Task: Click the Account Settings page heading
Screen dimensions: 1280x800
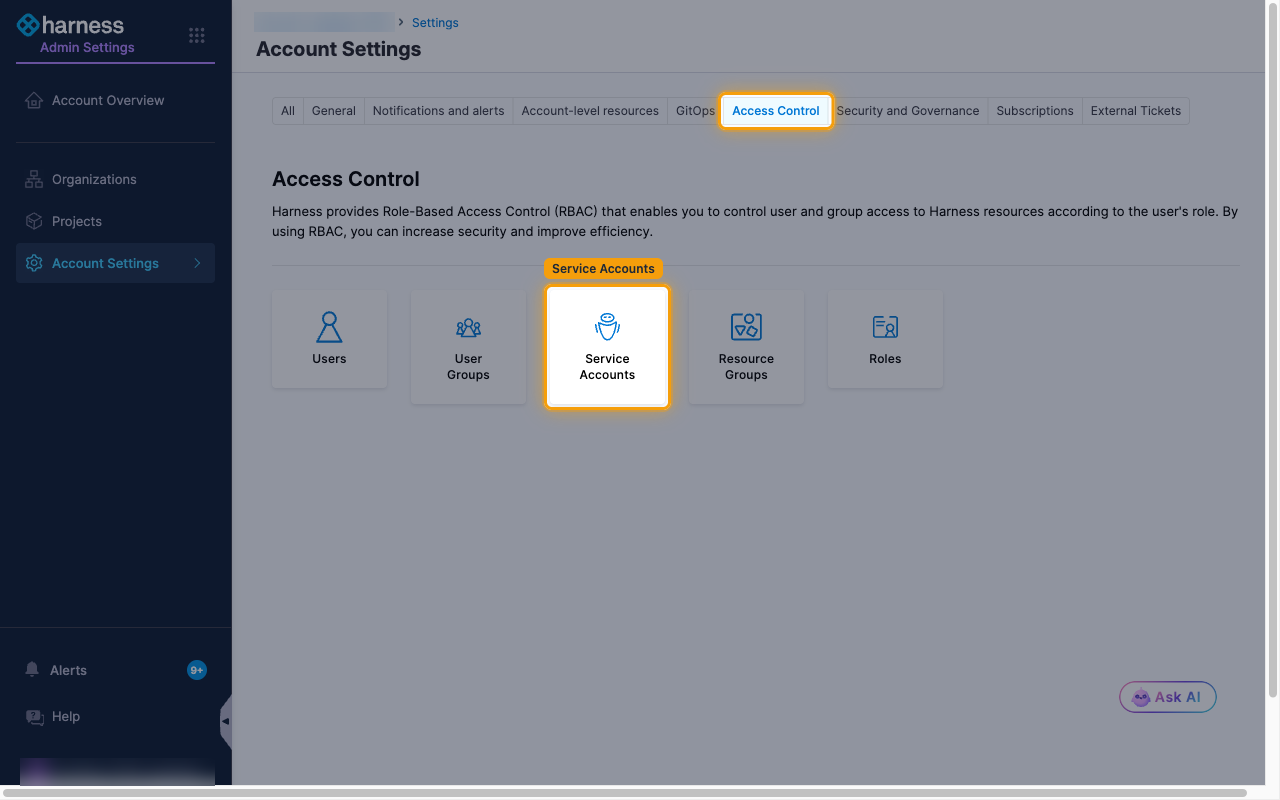Action: point(338,49)
